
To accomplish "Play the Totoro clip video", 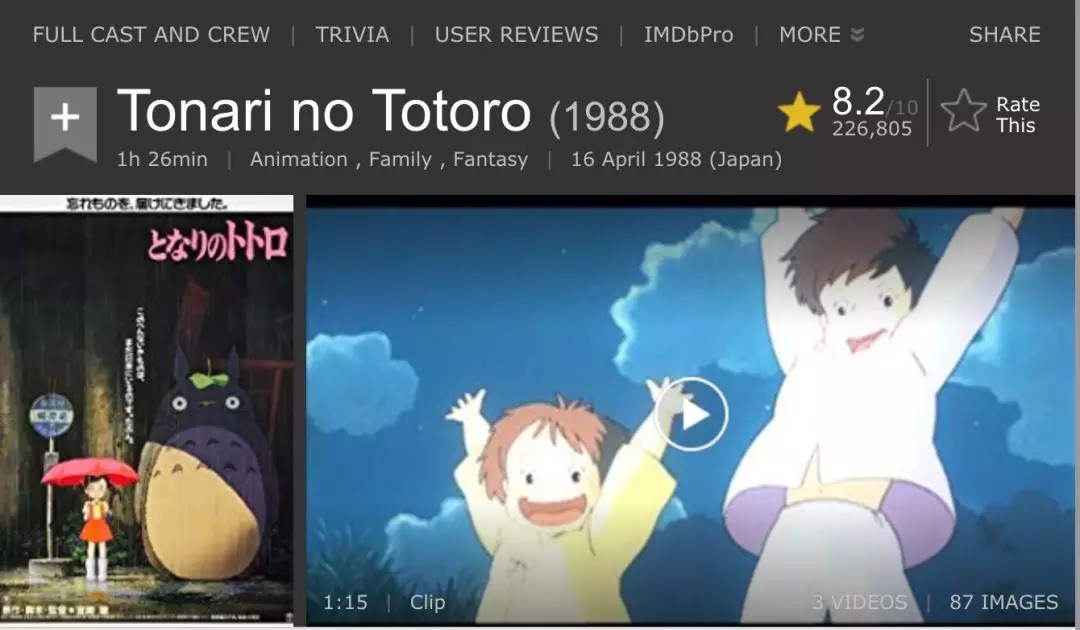I will (691, 414).
